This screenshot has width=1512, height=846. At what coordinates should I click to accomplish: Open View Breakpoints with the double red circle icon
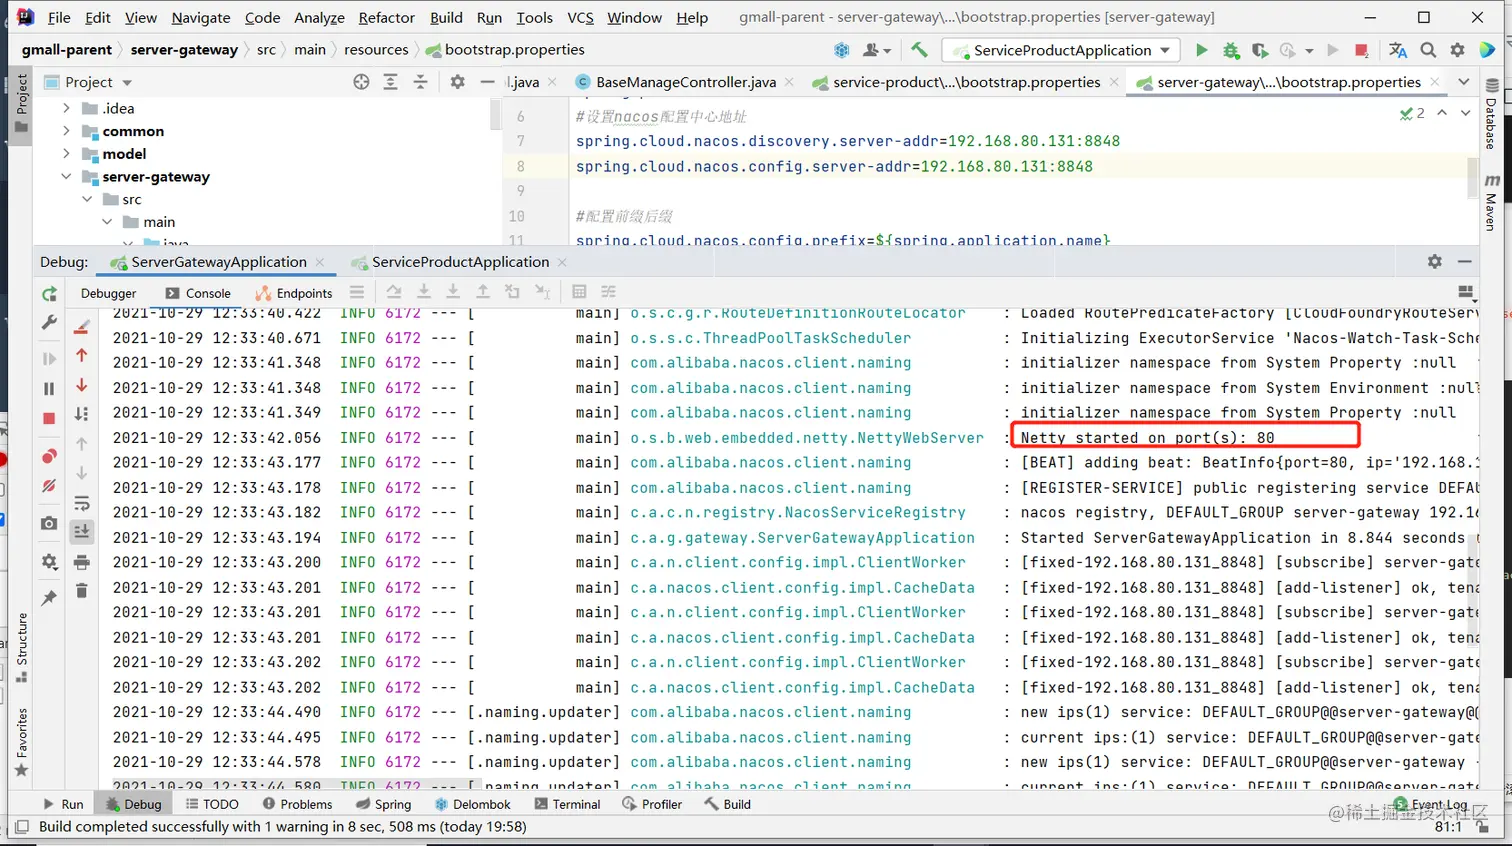(49, 456)
